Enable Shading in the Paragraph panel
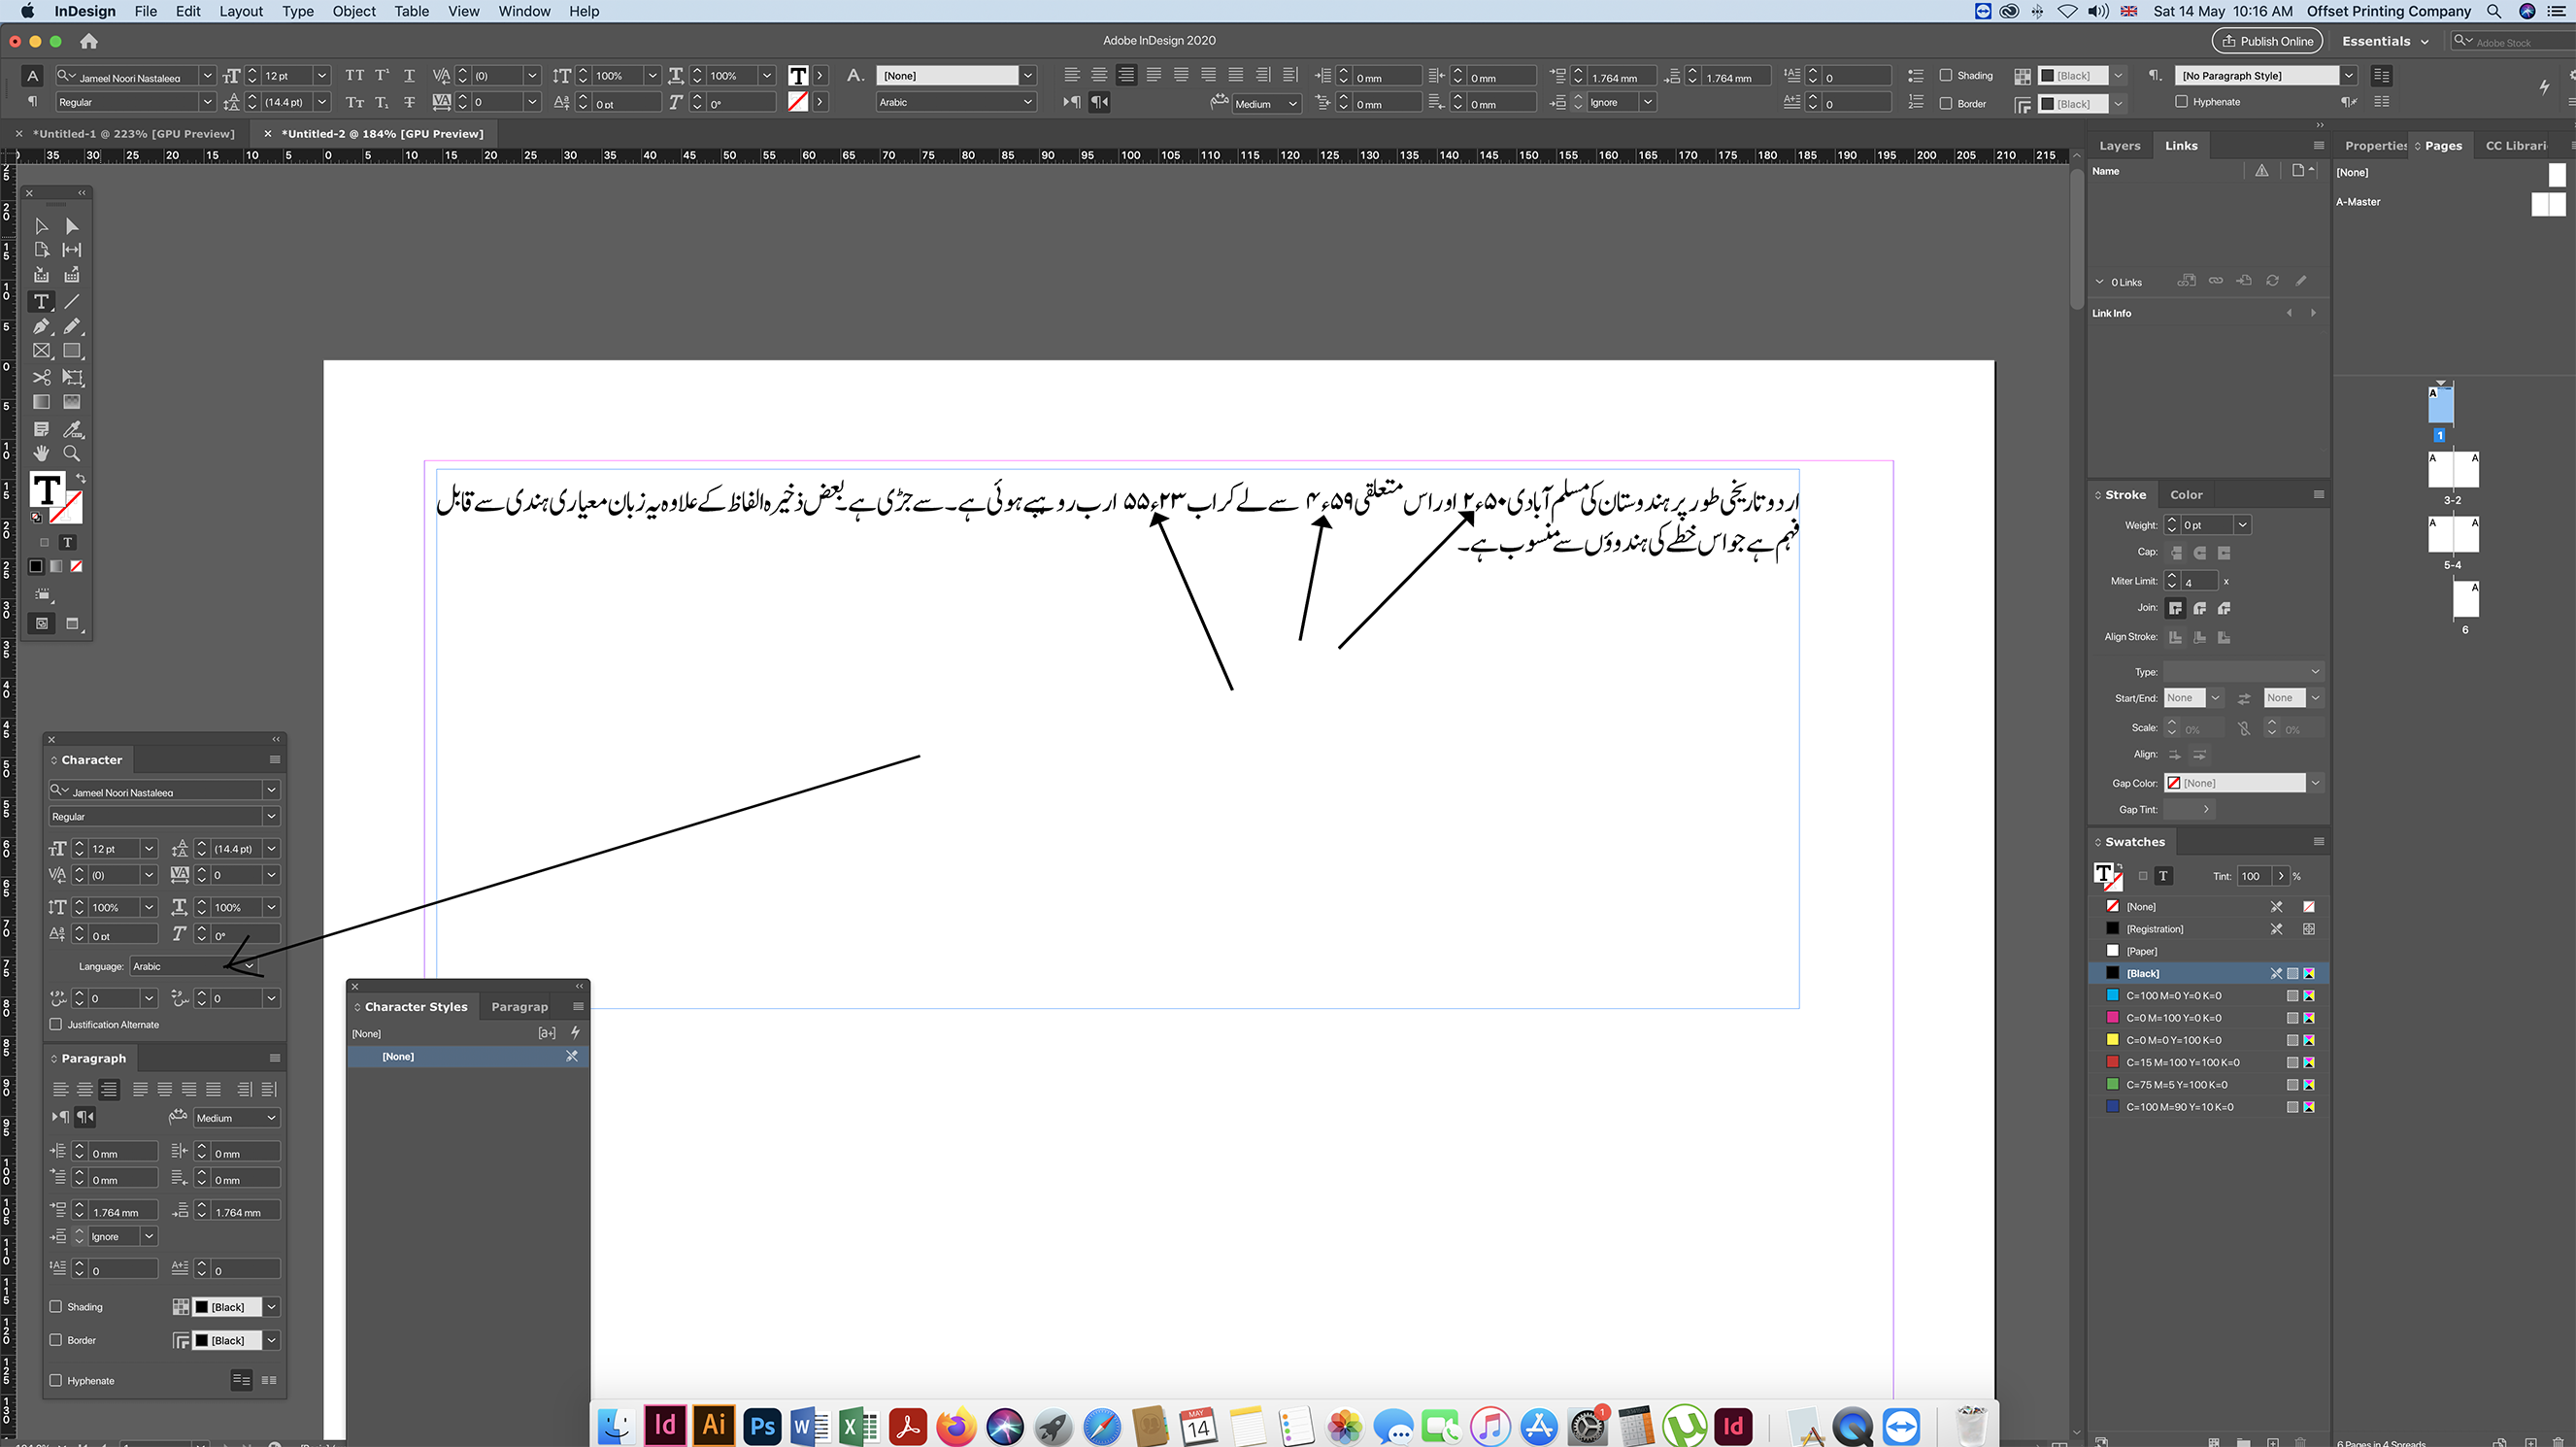 pos(56,1306)
